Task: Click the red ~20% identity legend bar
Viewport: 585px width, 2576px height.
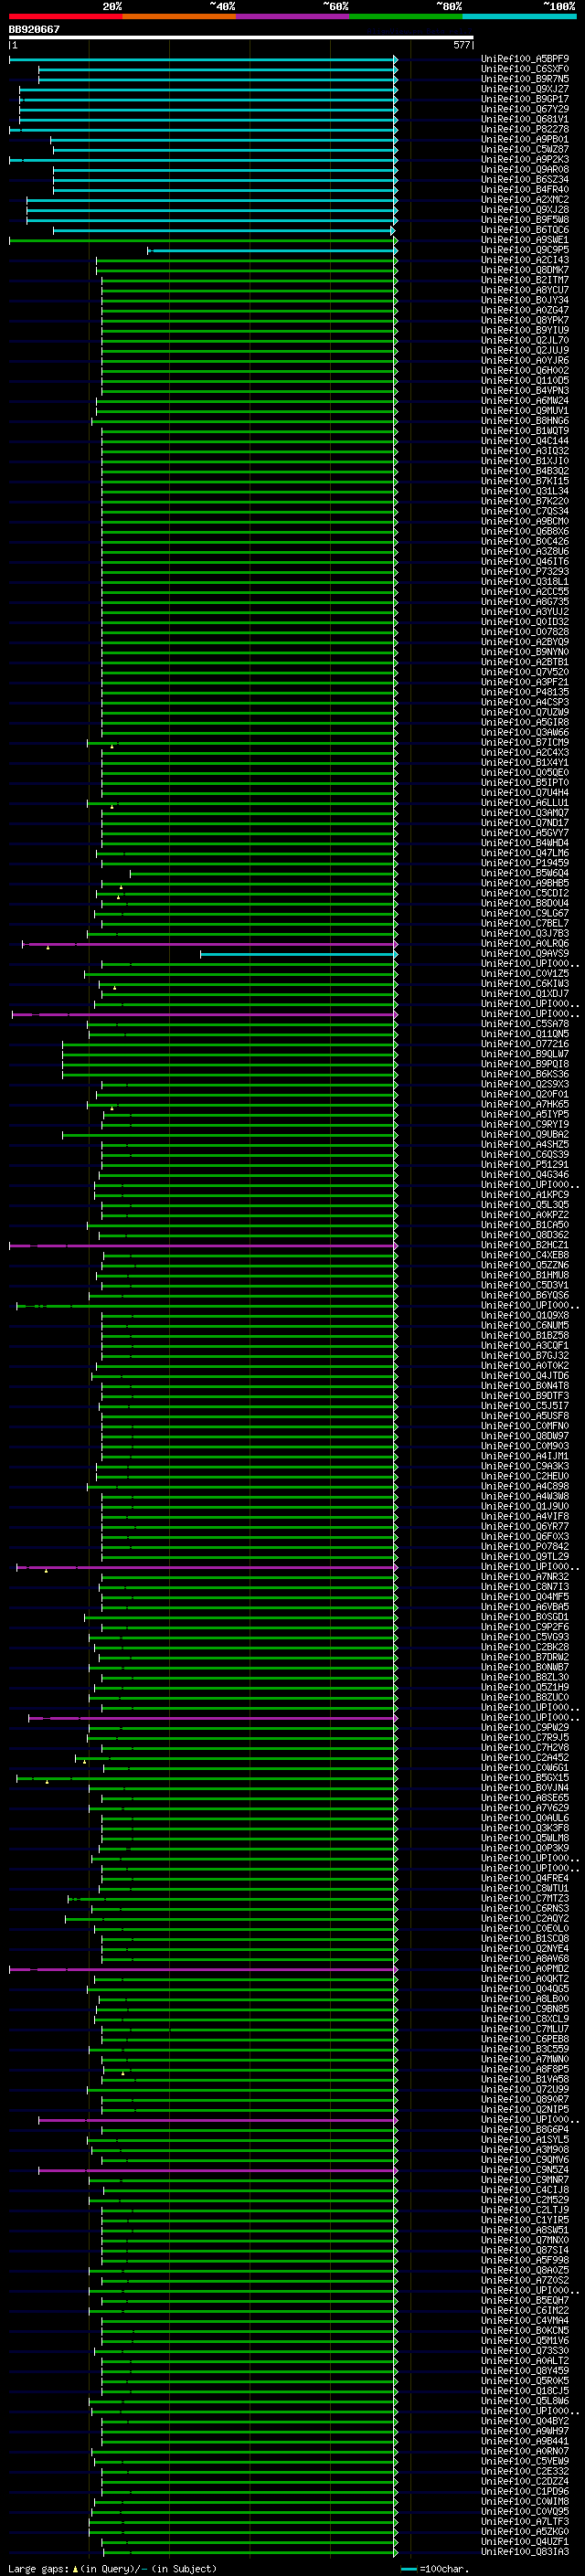Action: click(65, 17)
